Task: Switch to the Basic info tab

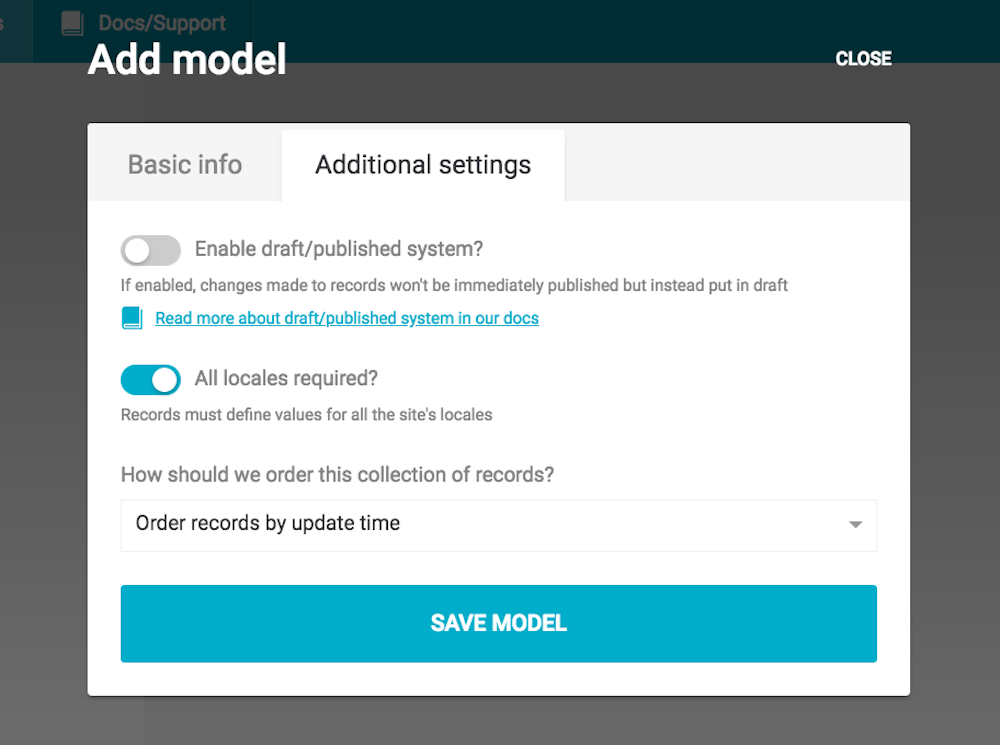Action: click(x=185, y=165)
